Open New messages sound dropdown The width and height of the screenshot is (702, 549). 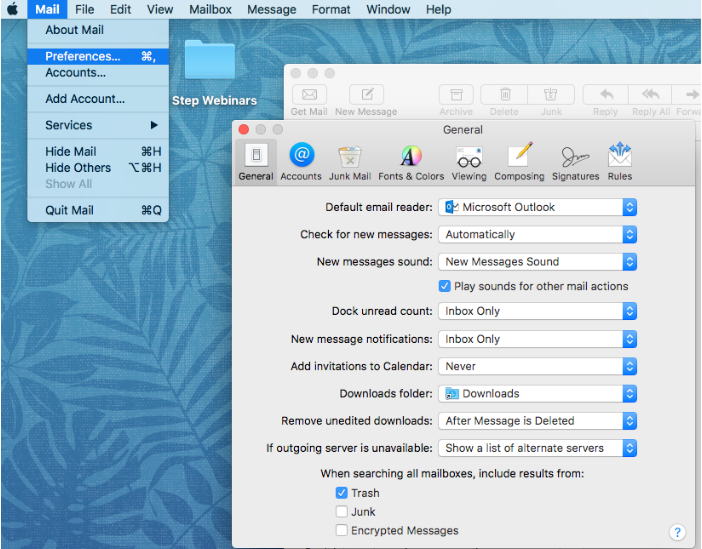[537, 262]
